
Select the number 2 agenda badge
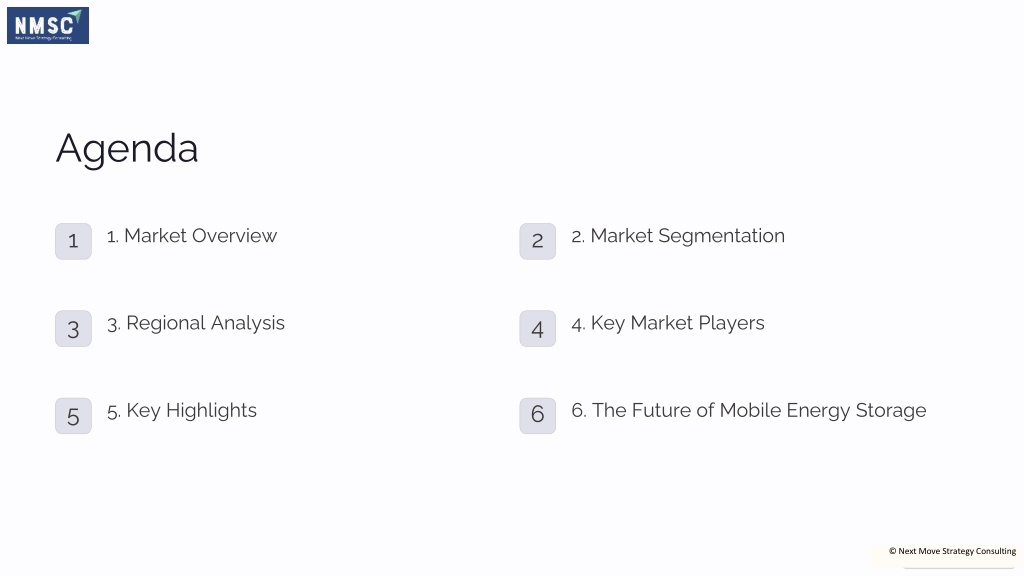(537, 242)
